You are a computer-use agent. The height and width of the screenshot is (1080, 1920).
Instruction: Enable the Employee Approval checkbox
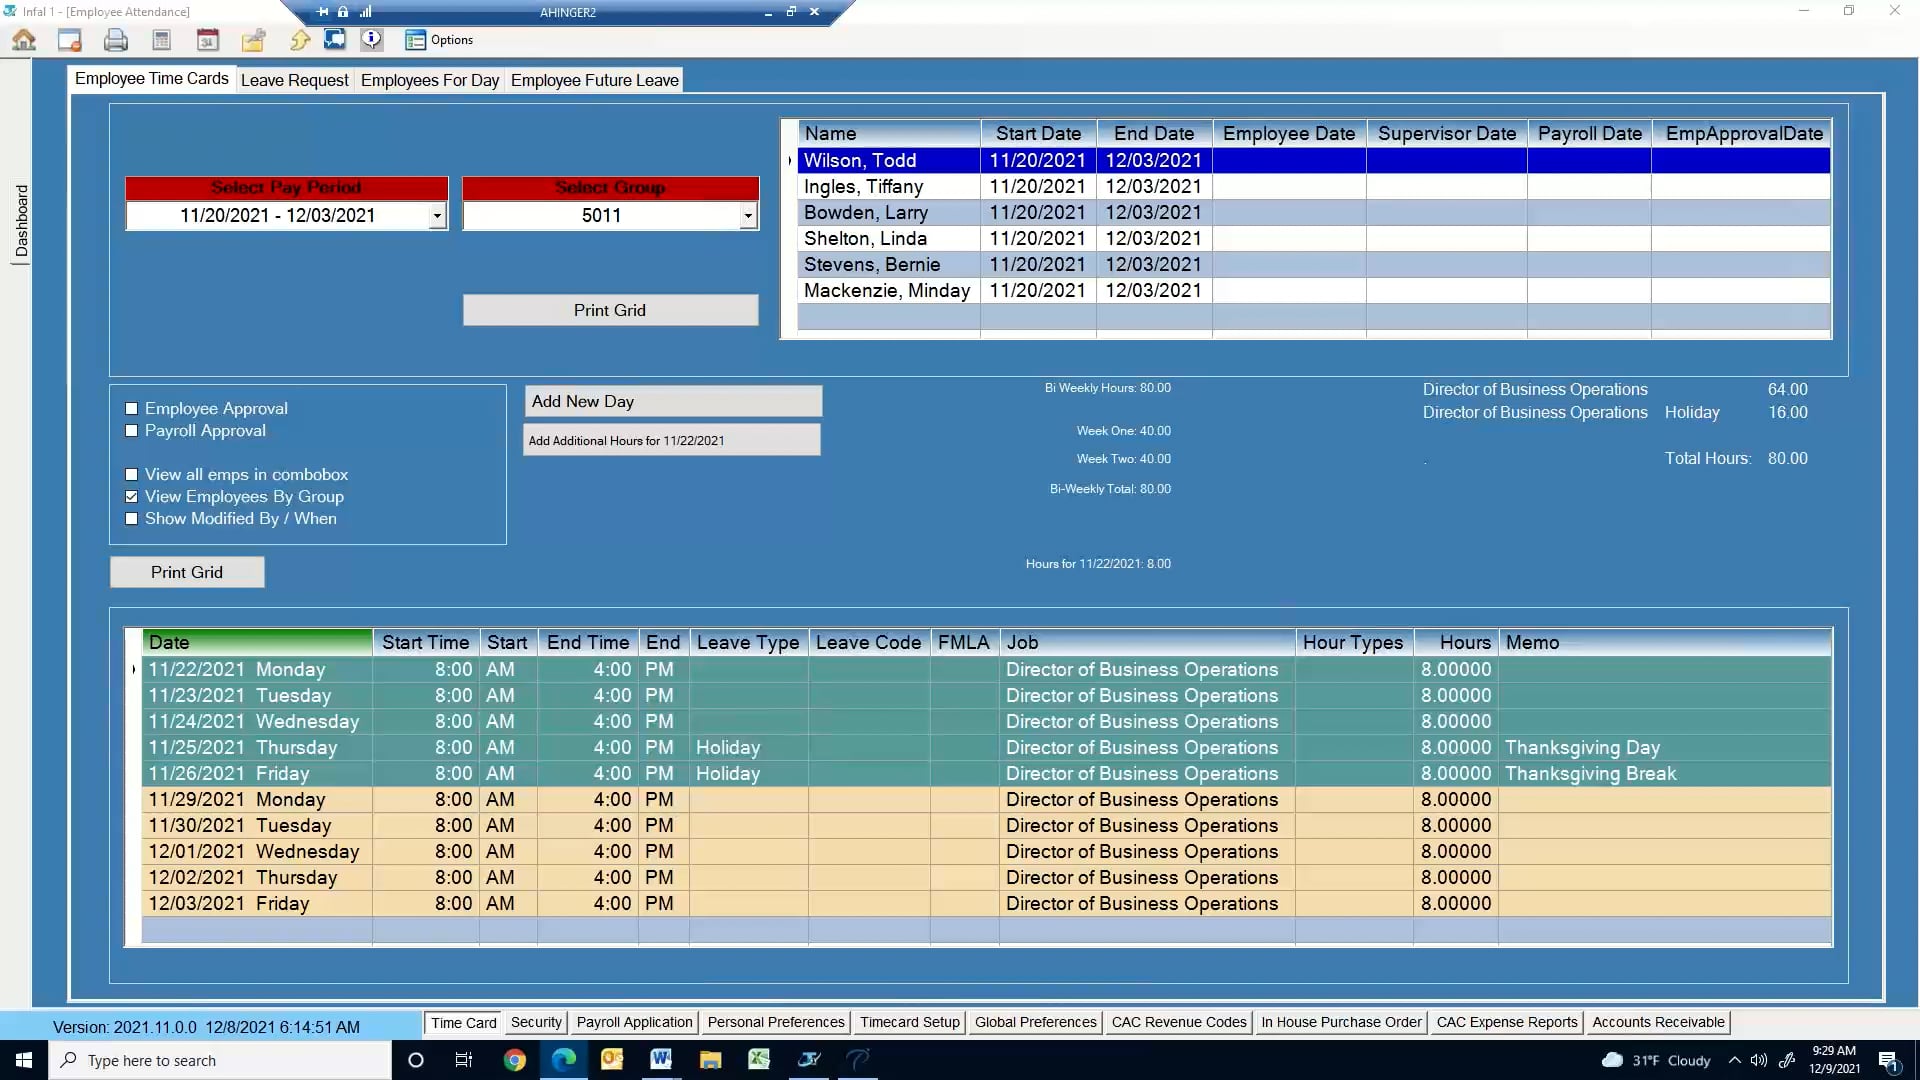click(x=130, y=408)
